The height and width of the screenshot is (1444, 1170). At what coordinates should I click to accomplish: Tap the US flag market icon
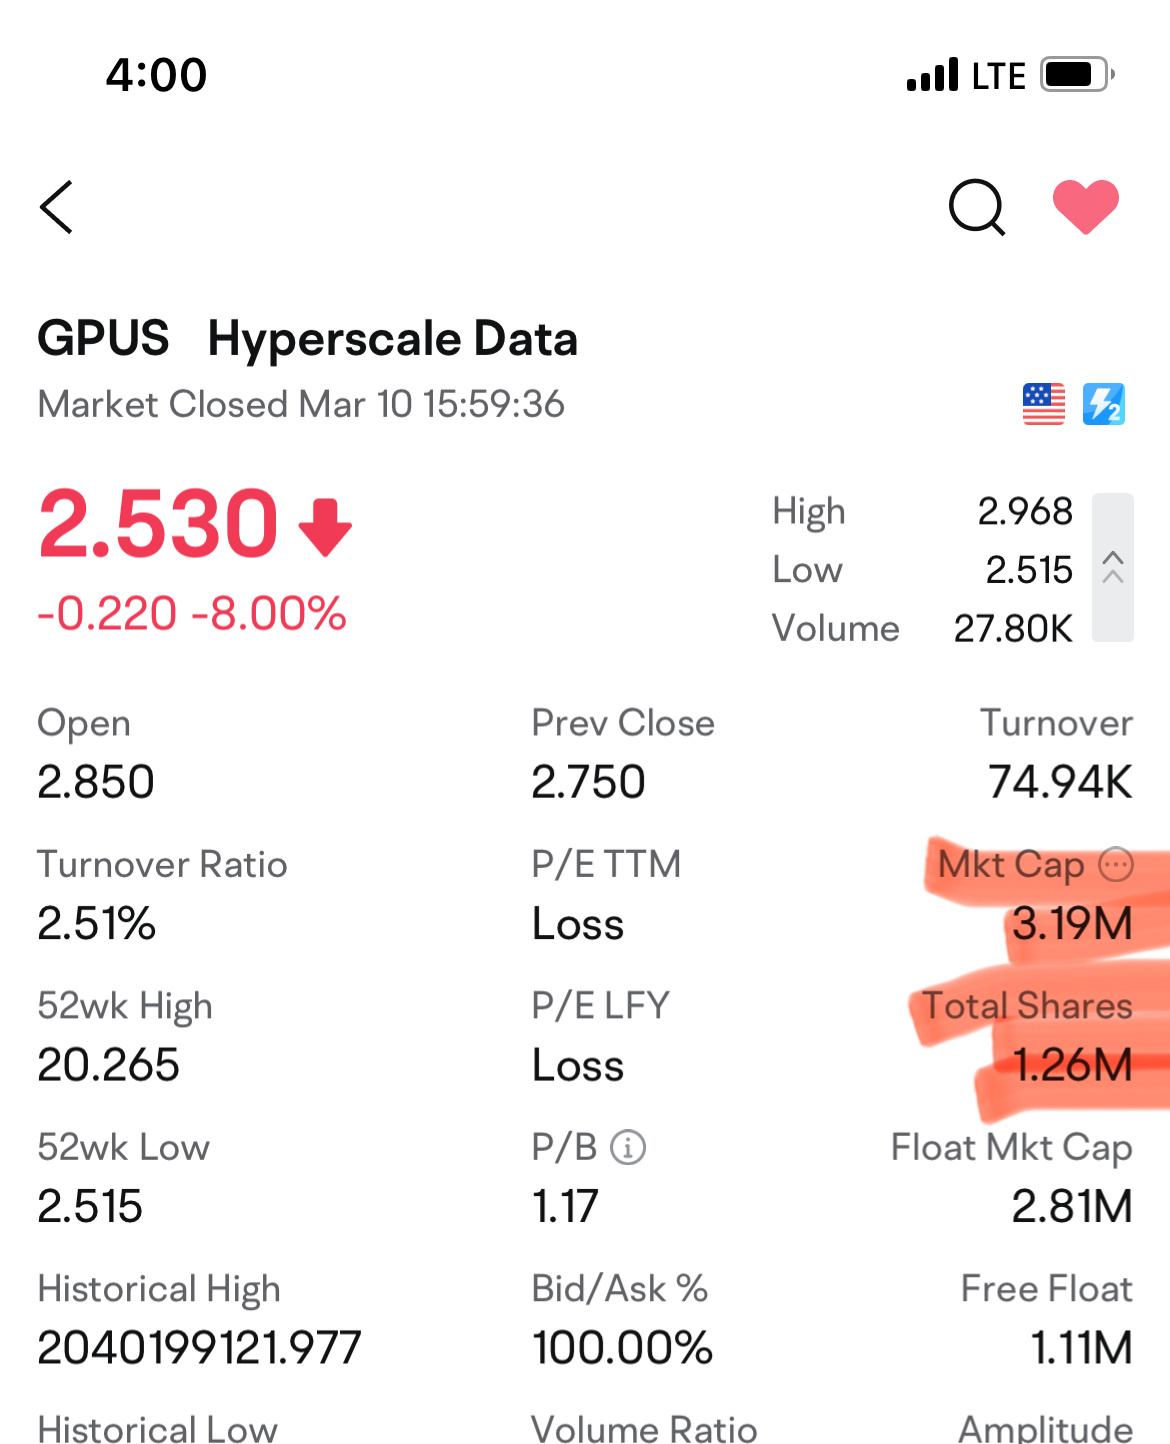click(x=1044, y=404)
